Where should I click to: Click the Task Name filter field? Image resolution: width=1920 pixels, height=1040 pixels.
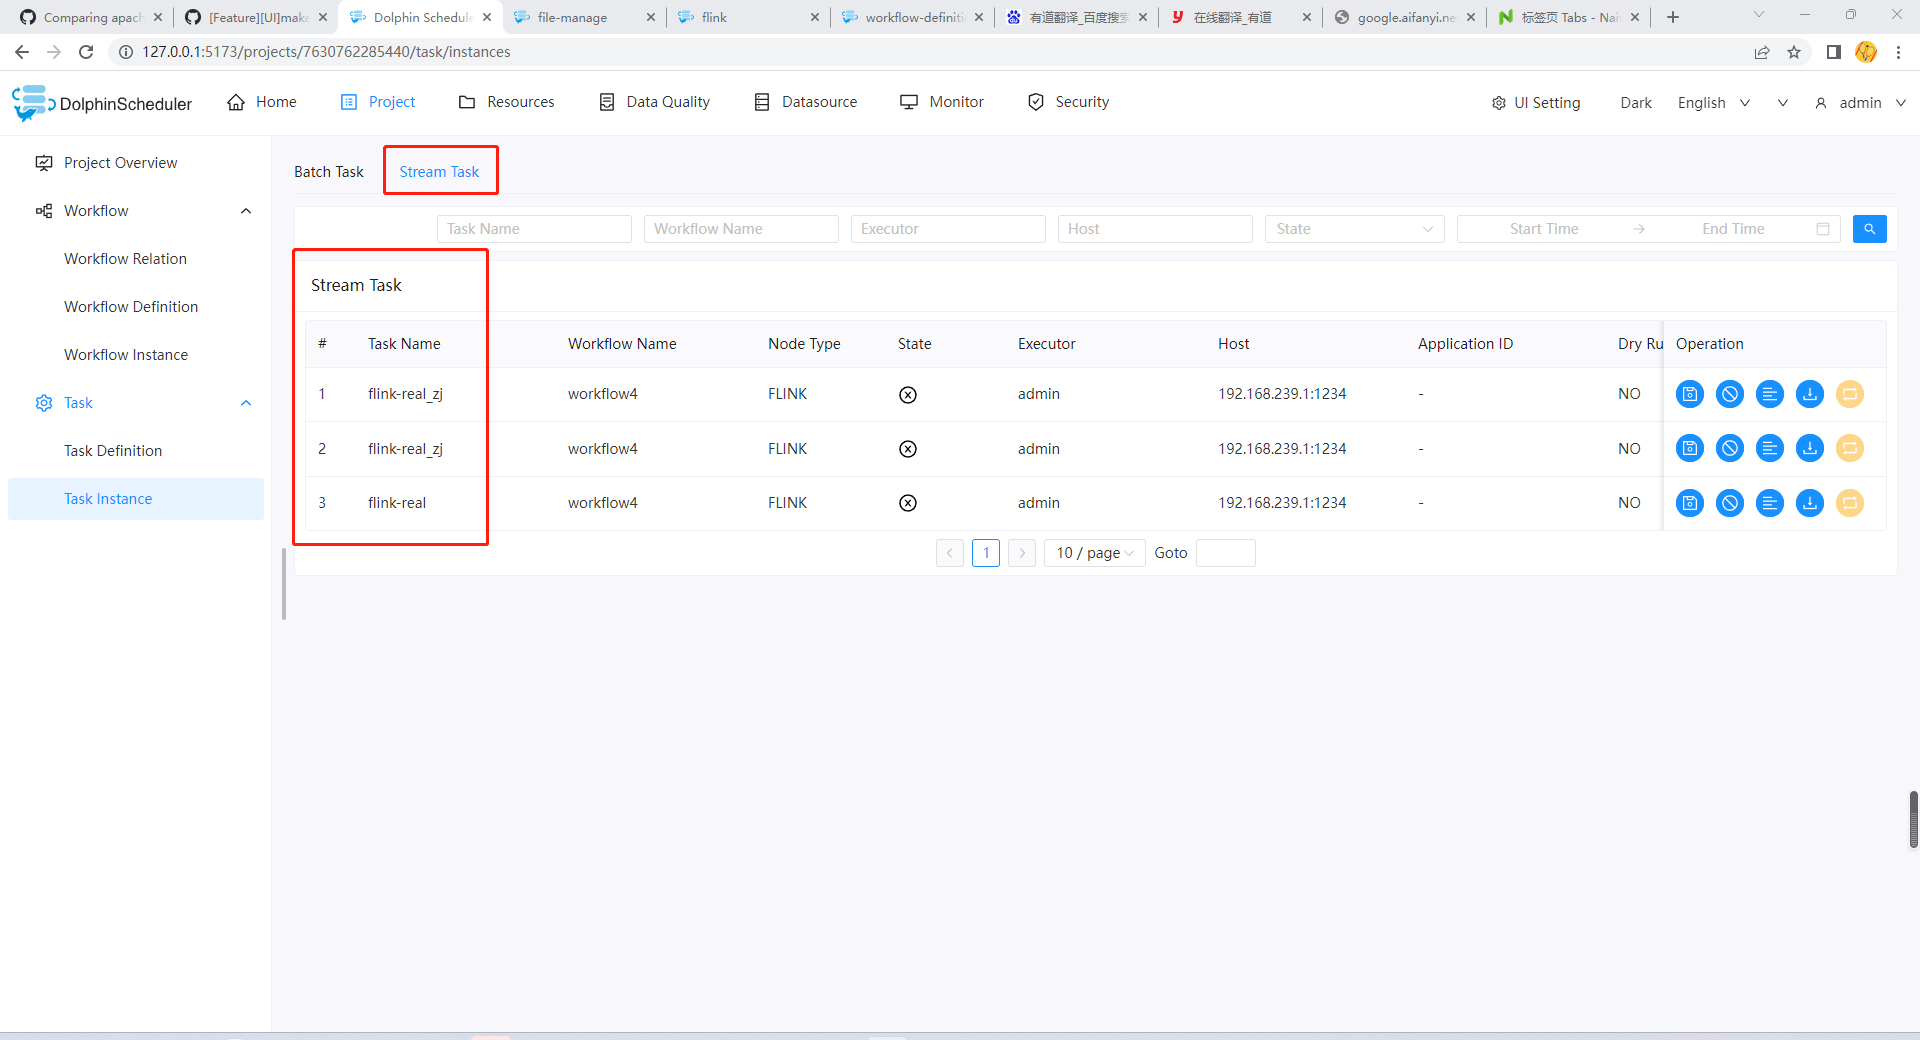pyautogui.click(x=534, y=229)
